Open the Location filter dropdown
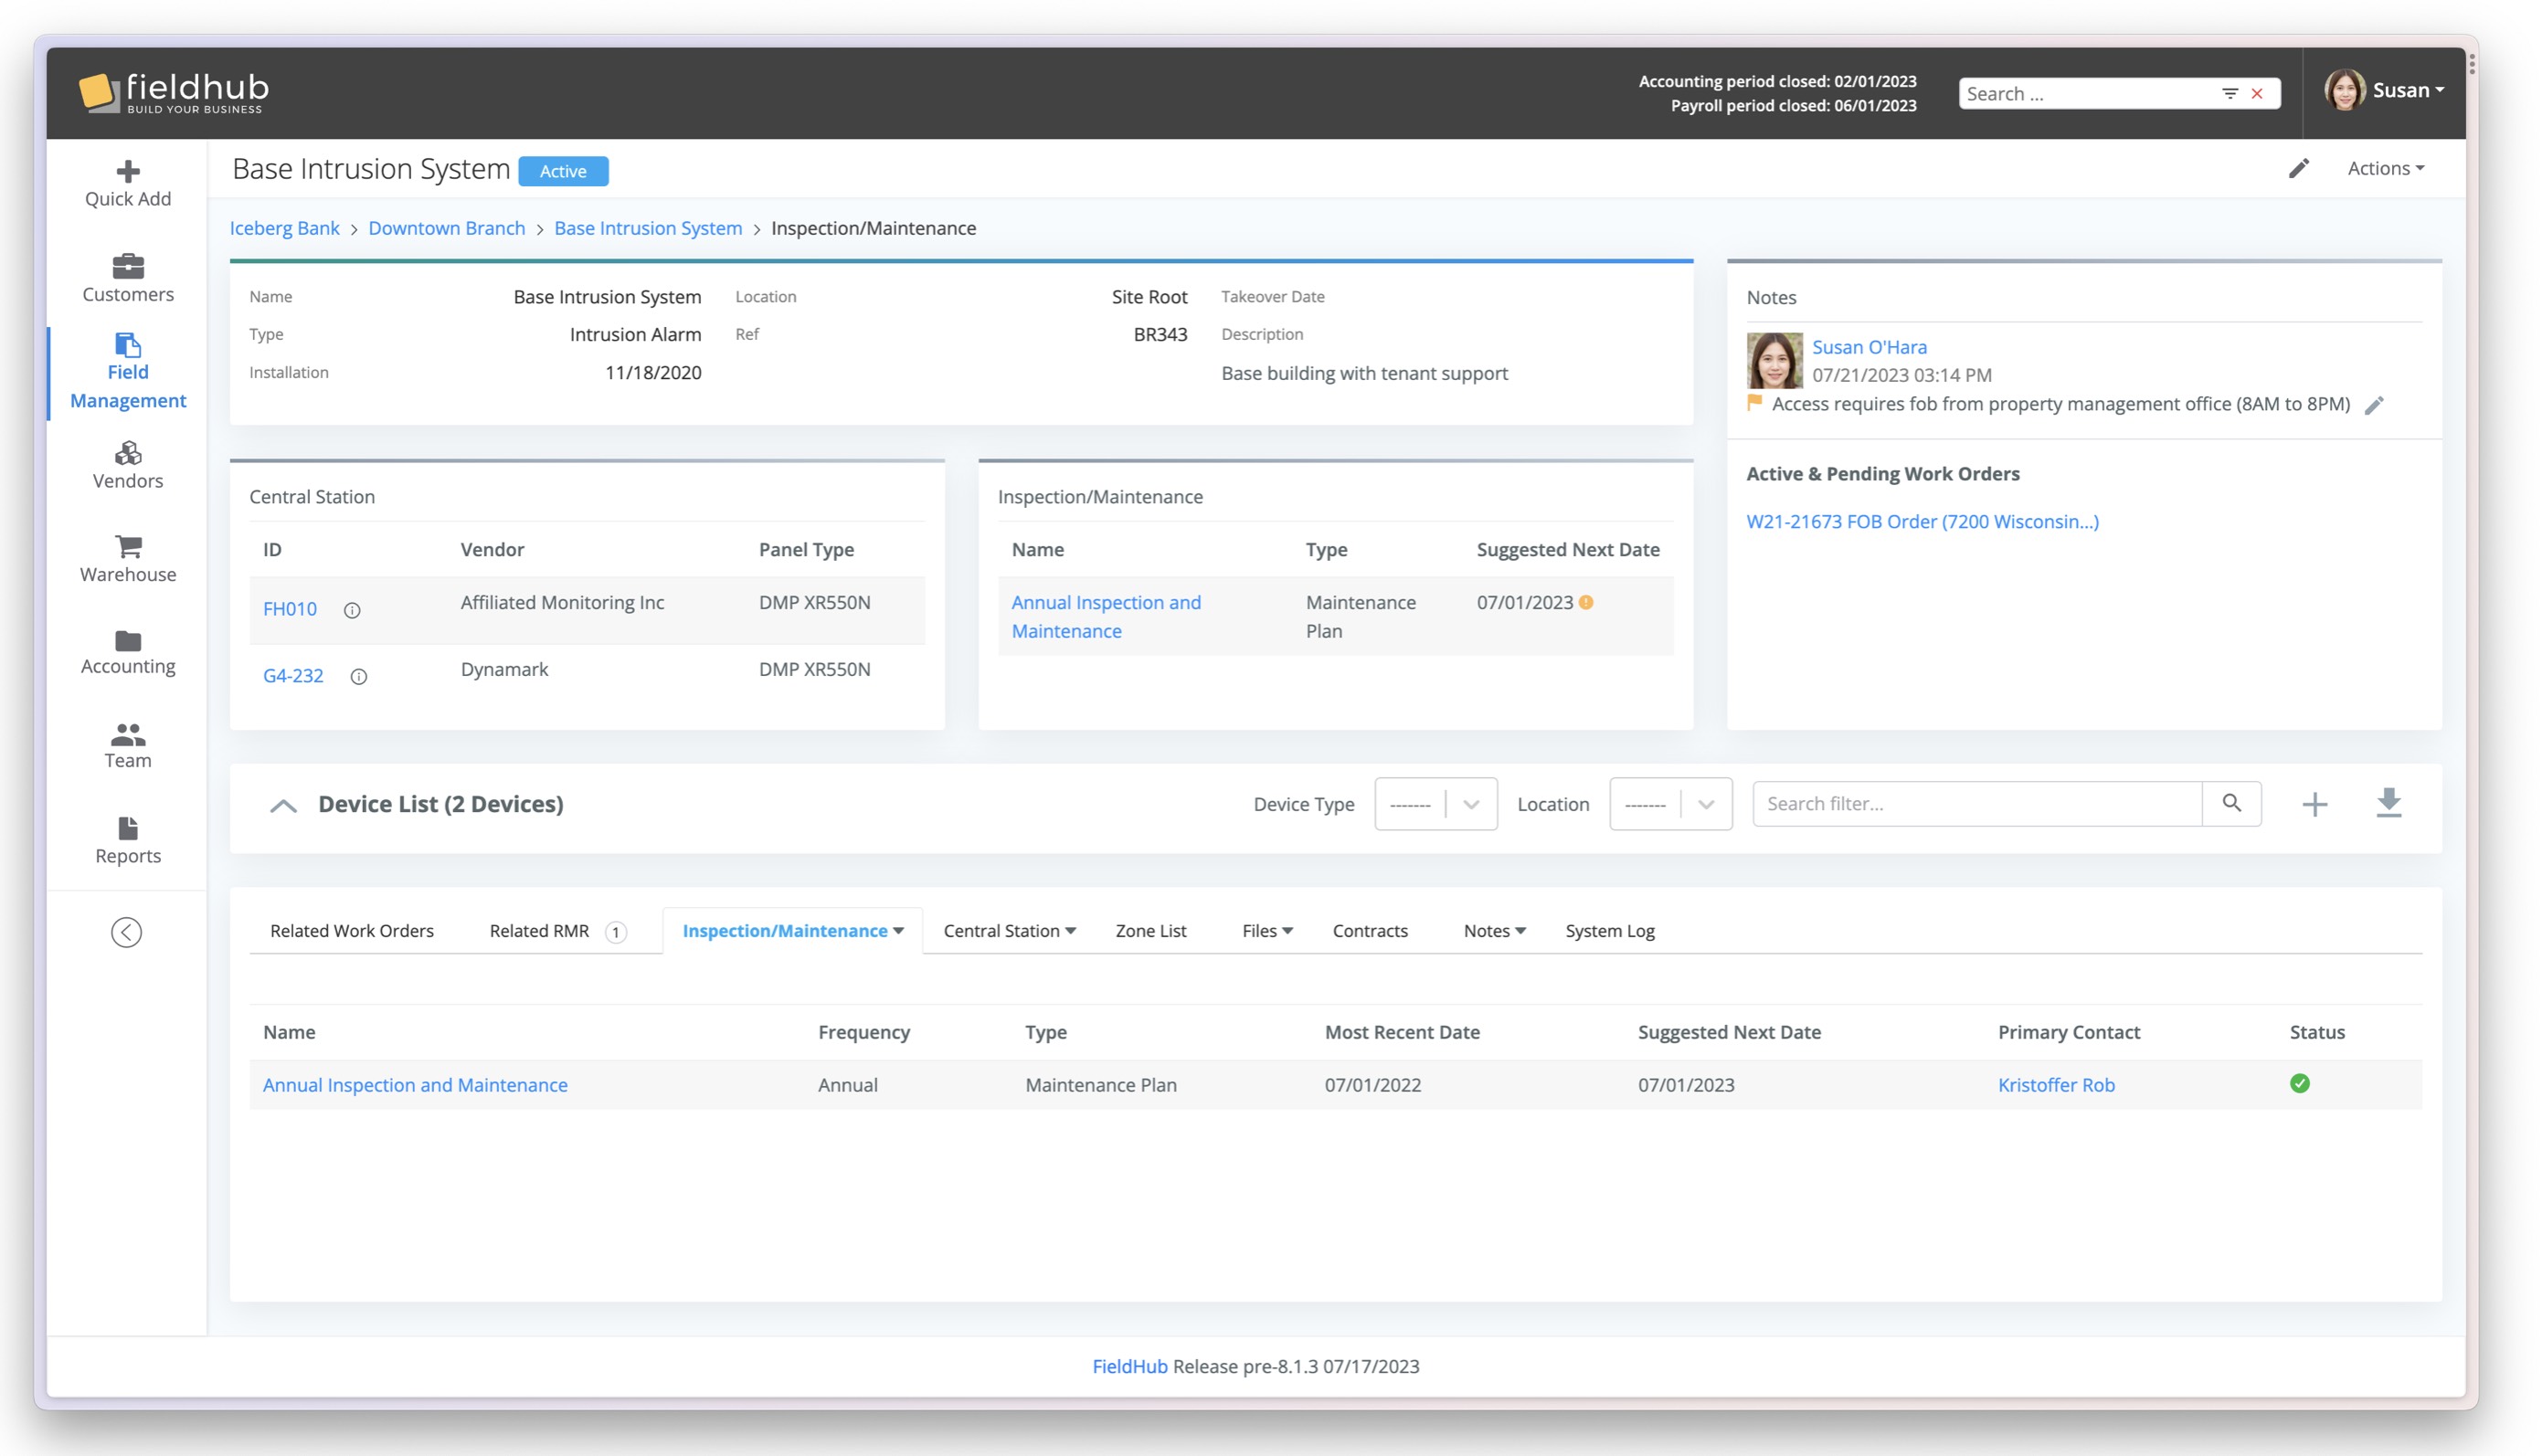2542x1456 pixels. [1670, 804]
